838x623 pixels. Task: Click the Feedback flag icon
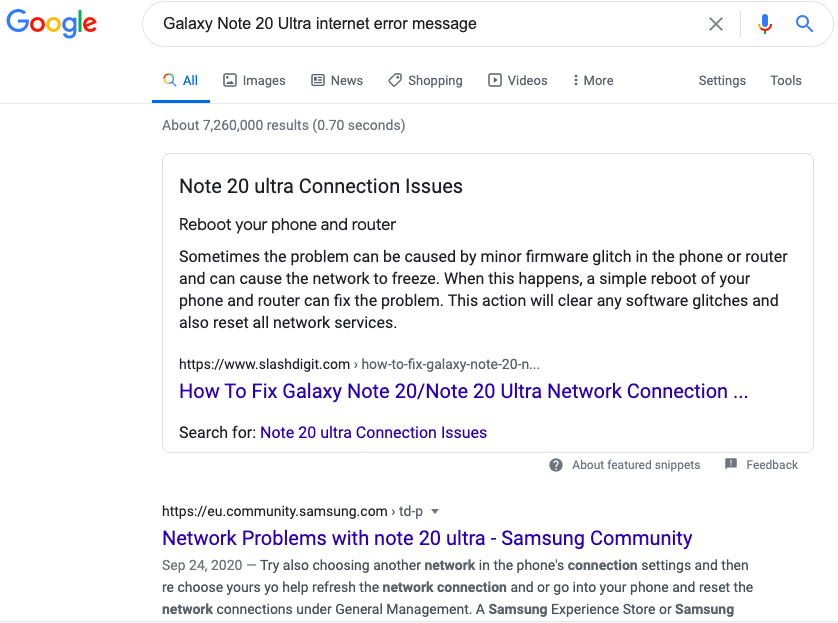point(731,465)
